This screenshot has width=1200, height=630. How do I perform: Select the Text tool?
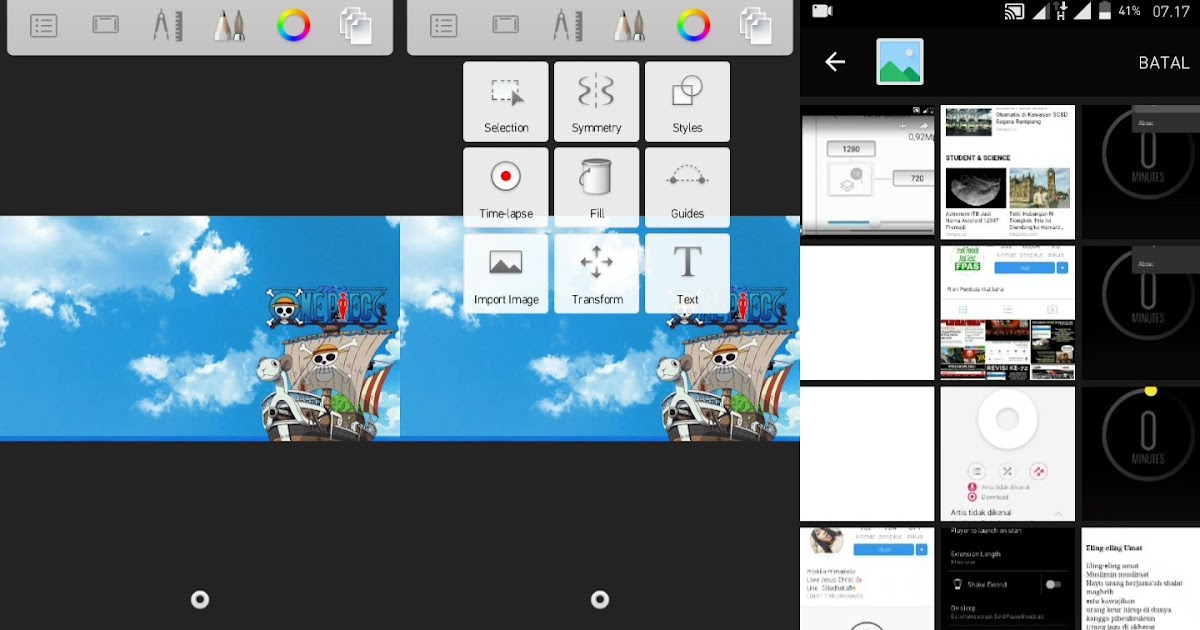point(688,273)
